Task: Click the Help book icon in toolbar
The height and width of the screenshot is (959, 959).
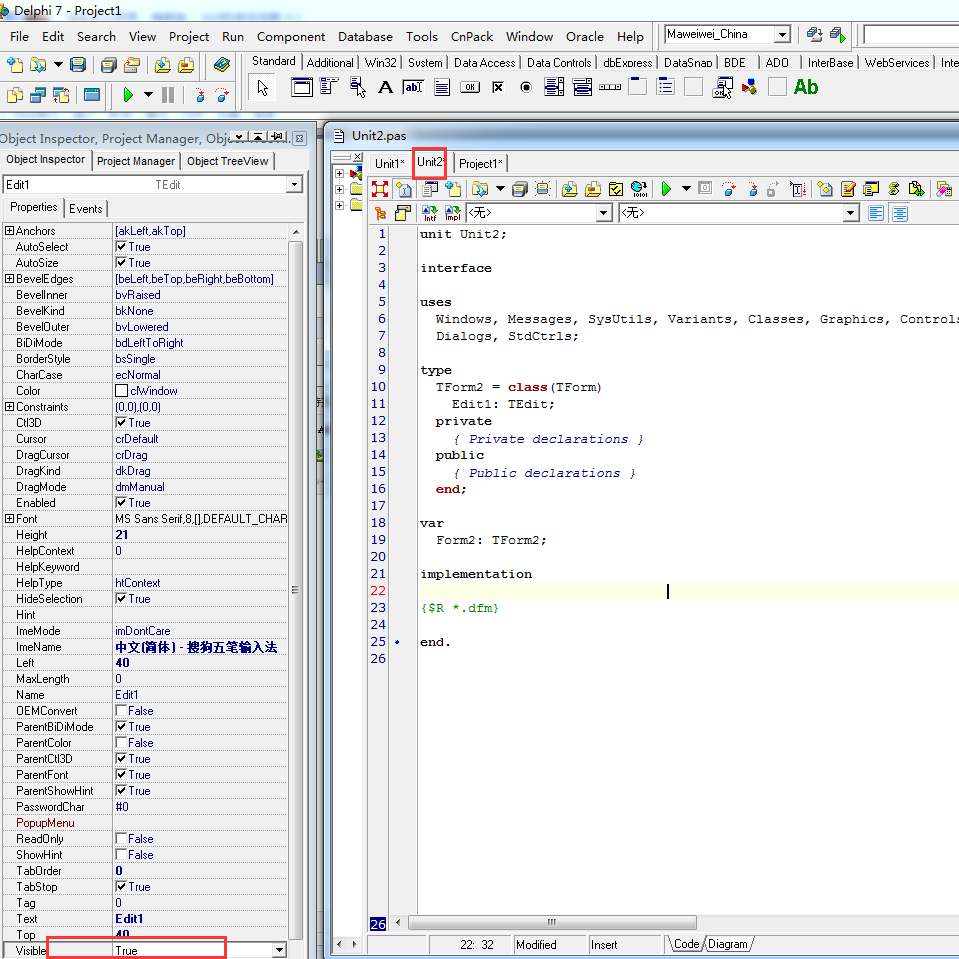Action: click(221, 64)
